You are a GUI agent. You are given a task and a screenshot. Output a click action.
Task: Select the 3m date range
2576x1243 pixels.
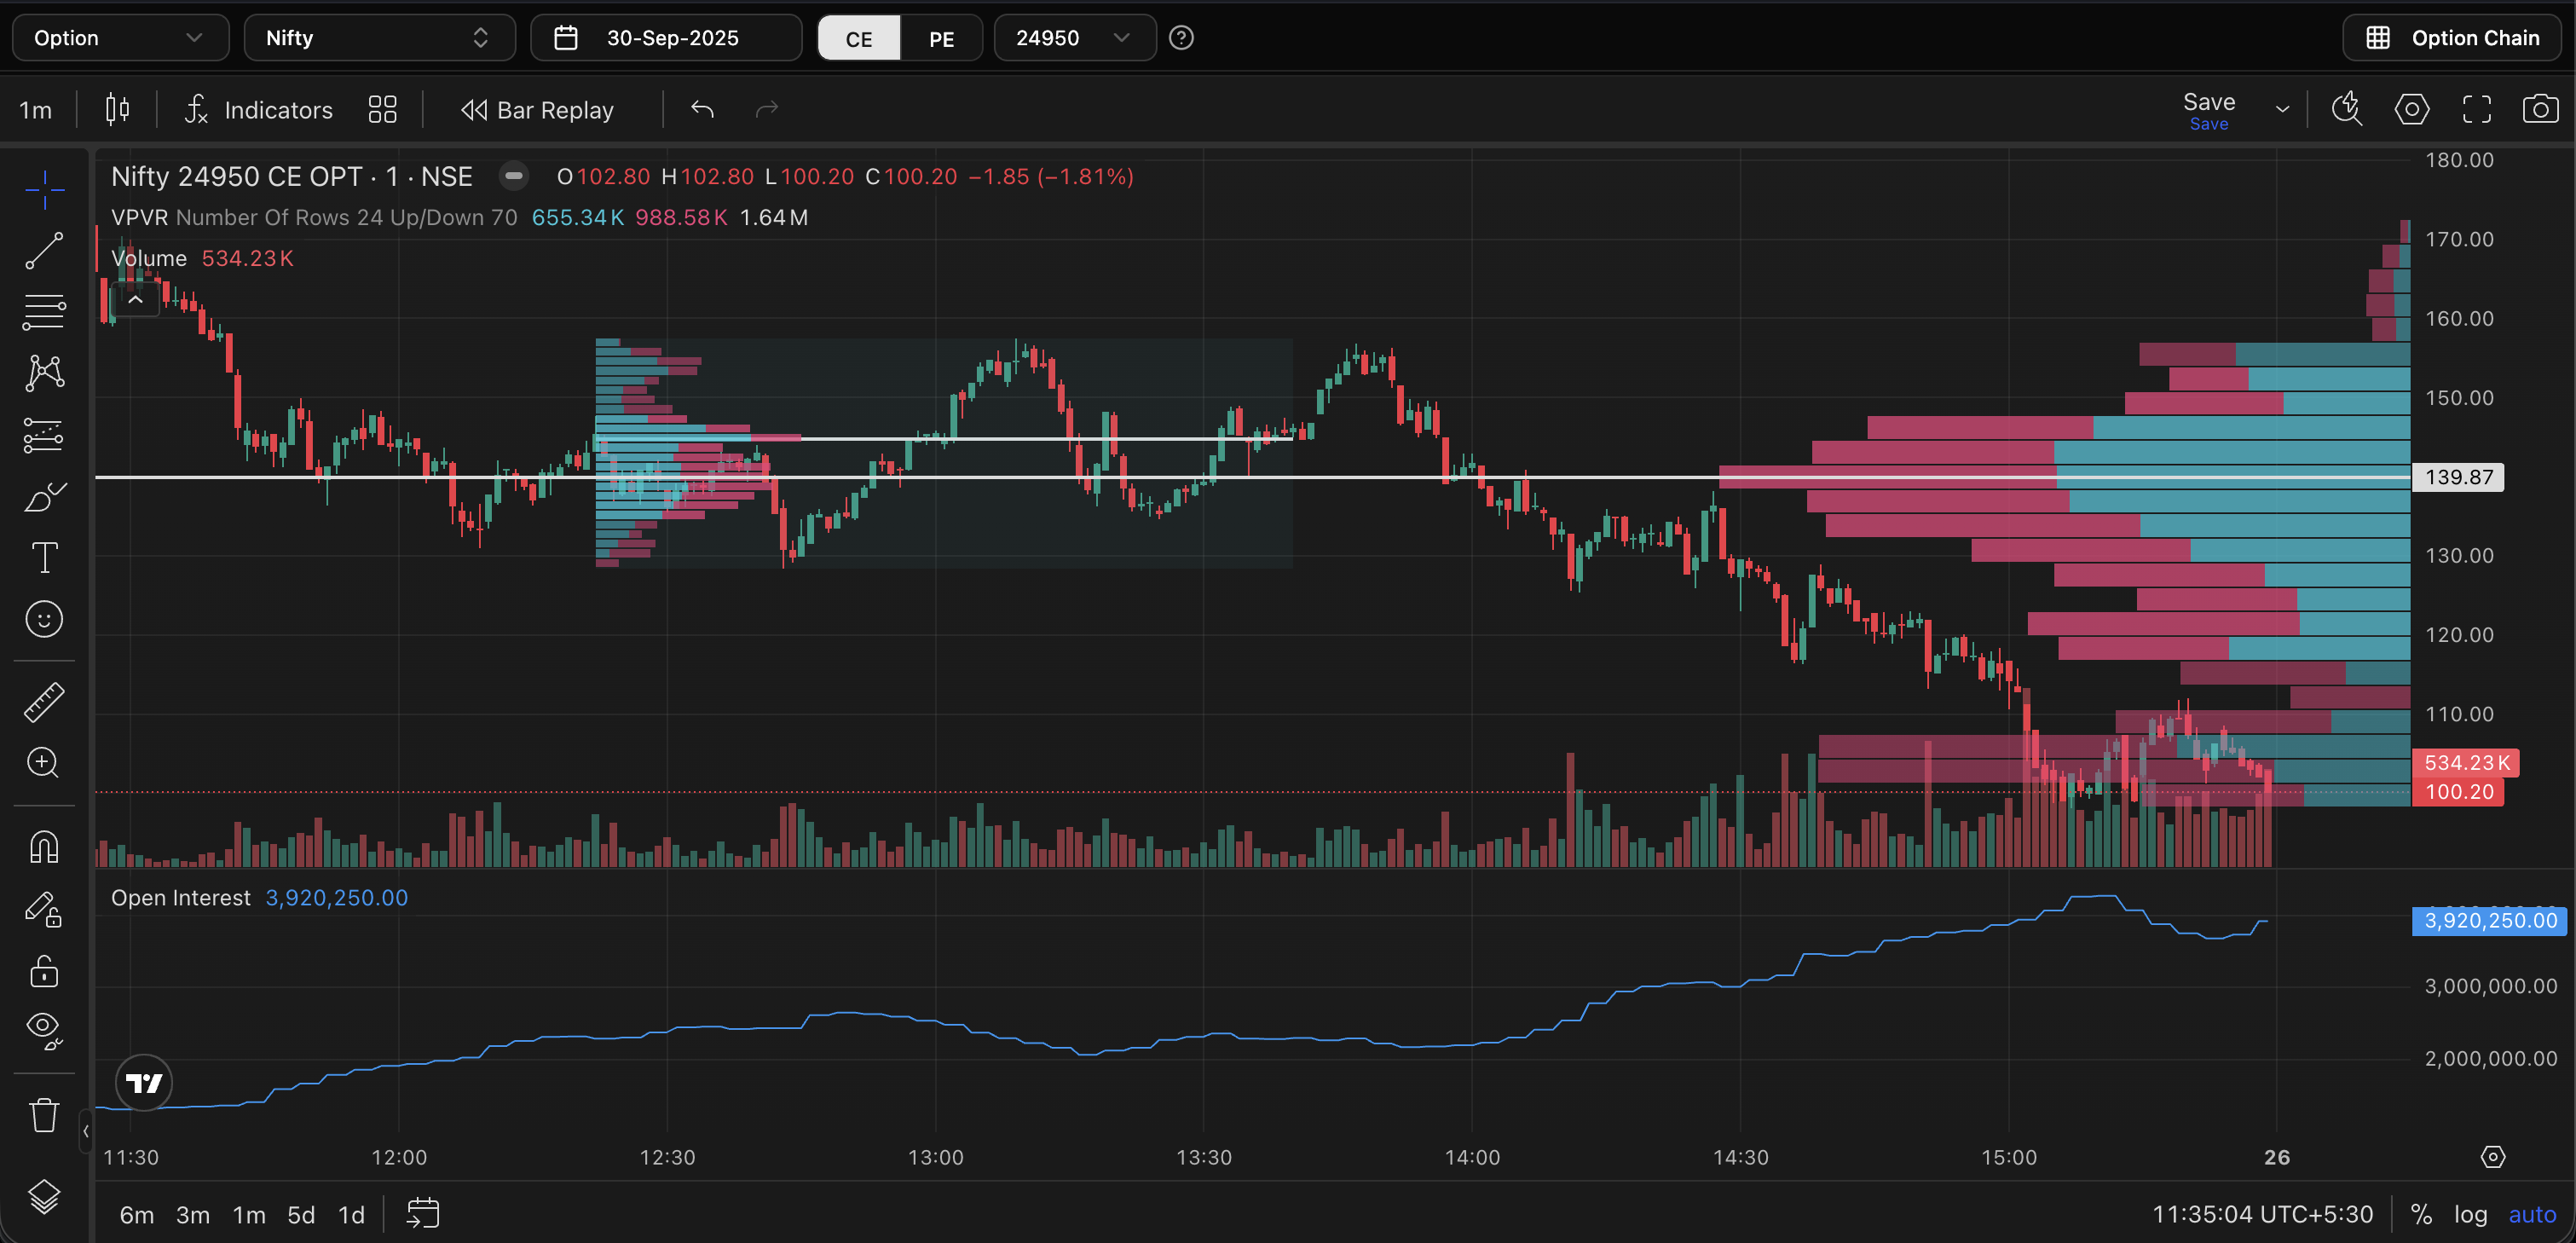tap(193, 1214)
